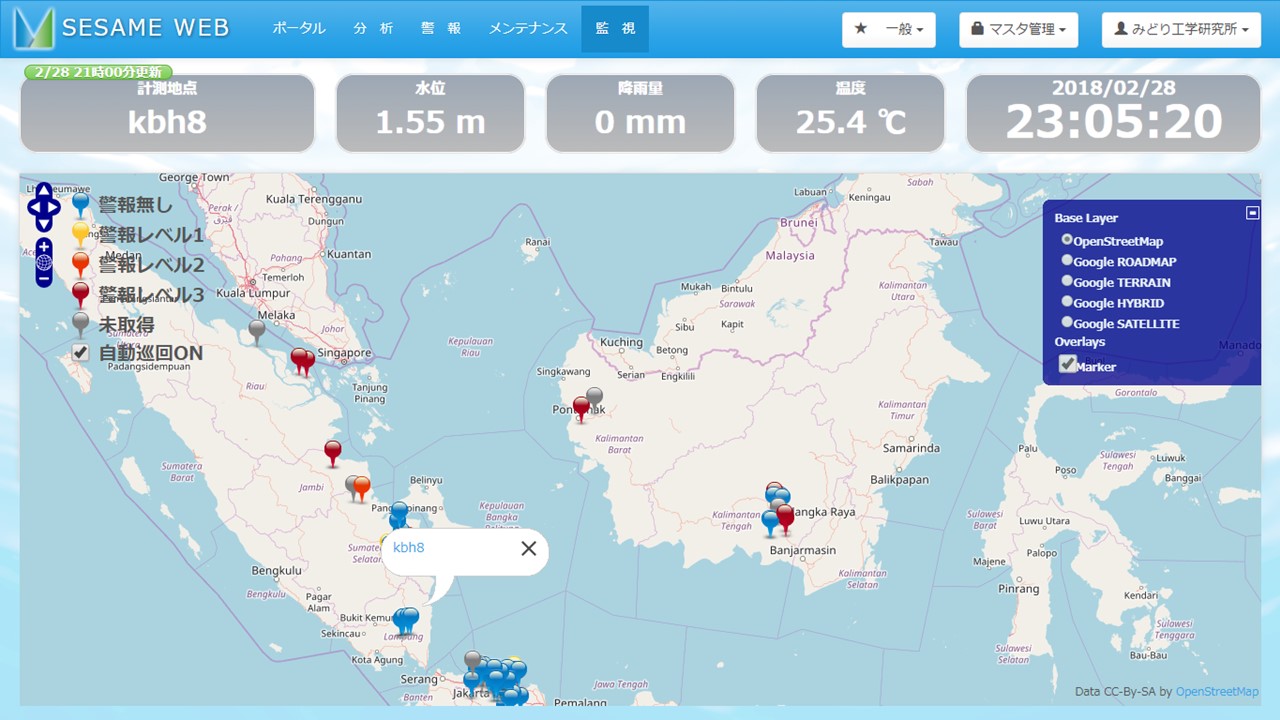Select Google ROADMAP base layer

(1067, 261)
